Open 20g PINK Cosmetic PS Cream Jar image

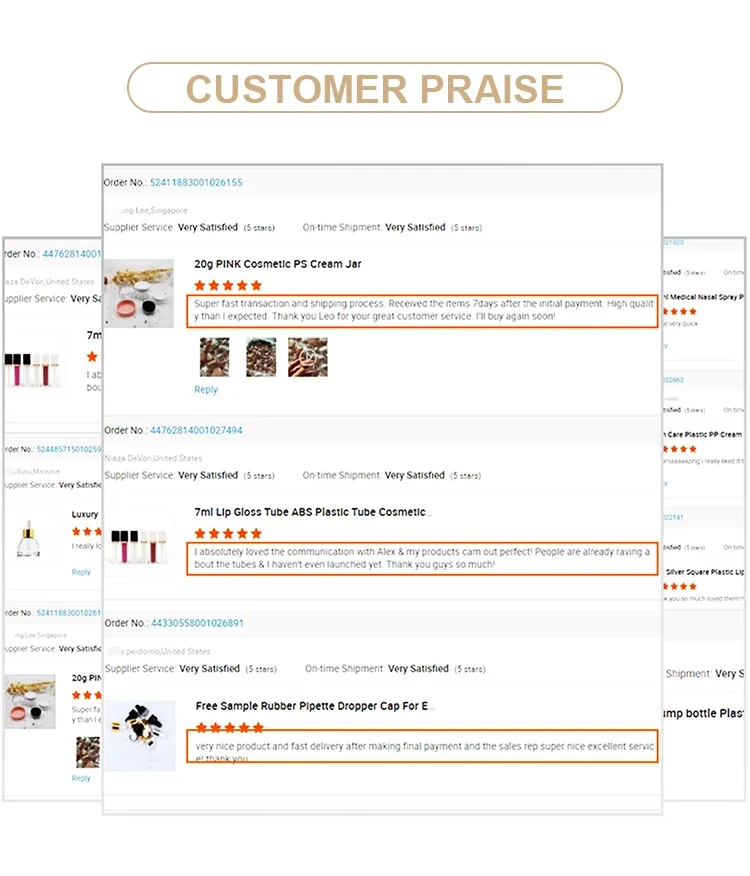[139, 293]
